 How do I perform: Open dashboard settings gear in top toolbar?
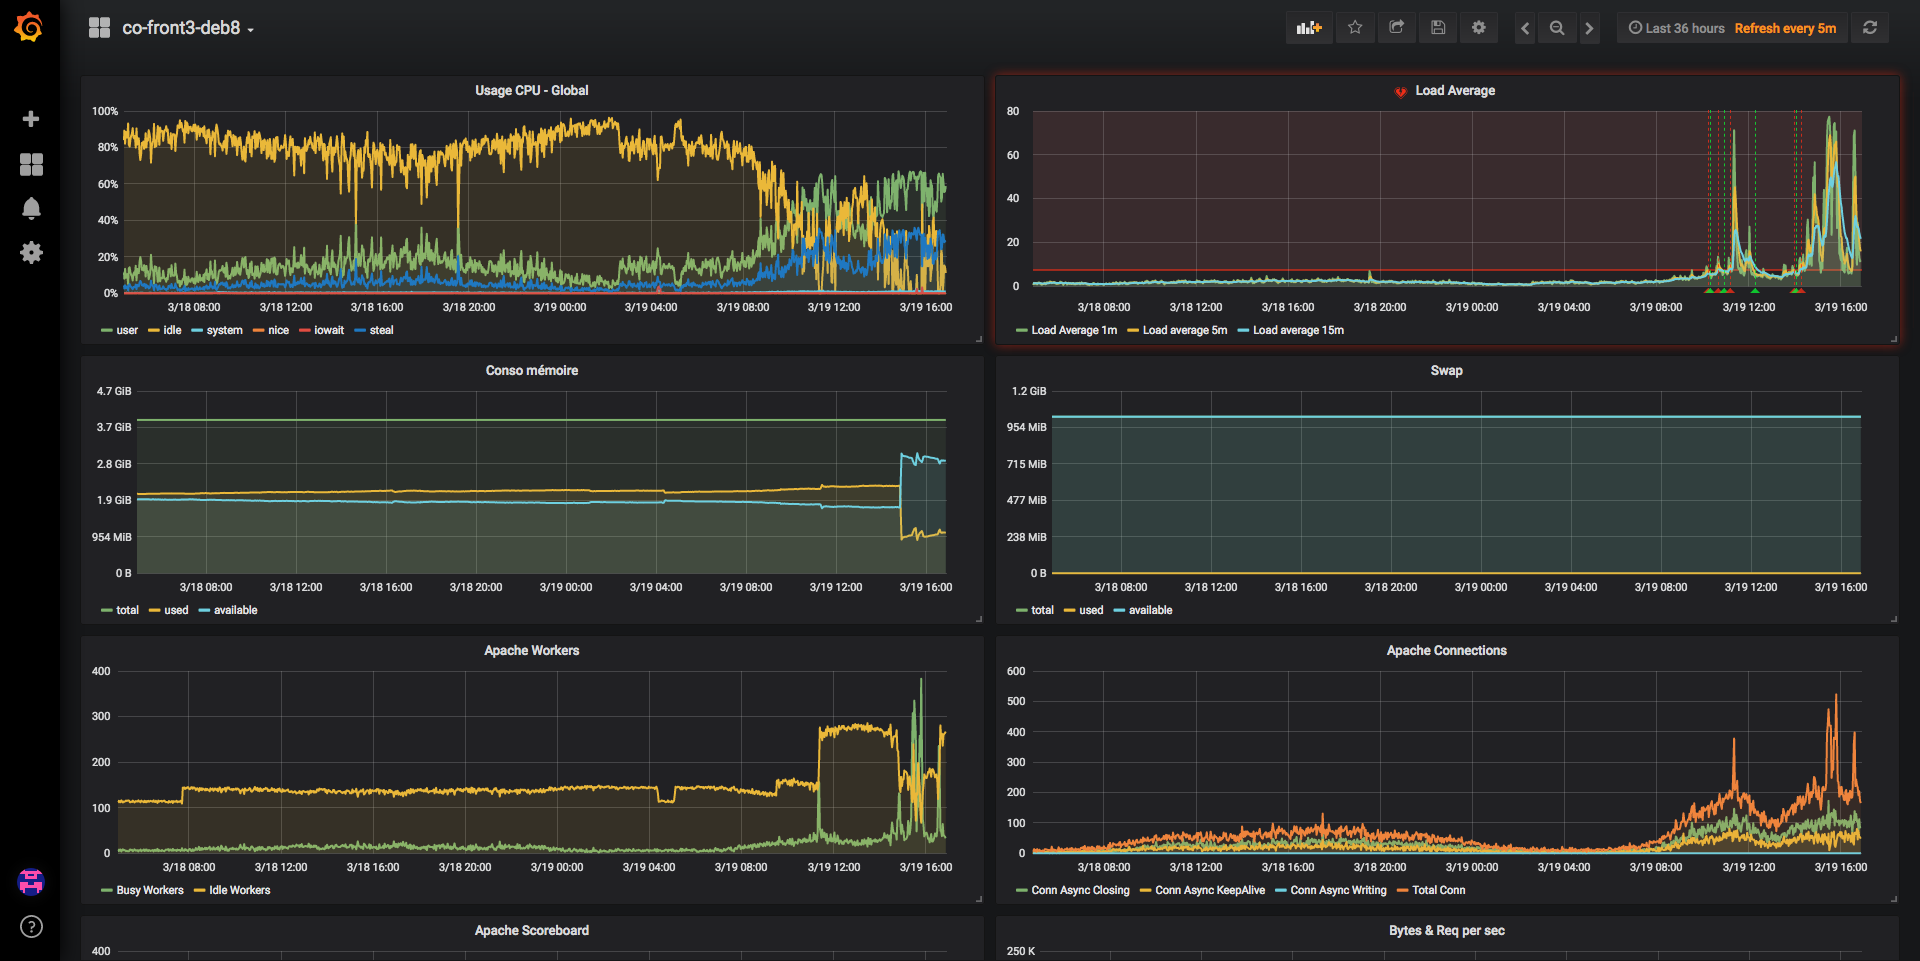click(1479, 28)
